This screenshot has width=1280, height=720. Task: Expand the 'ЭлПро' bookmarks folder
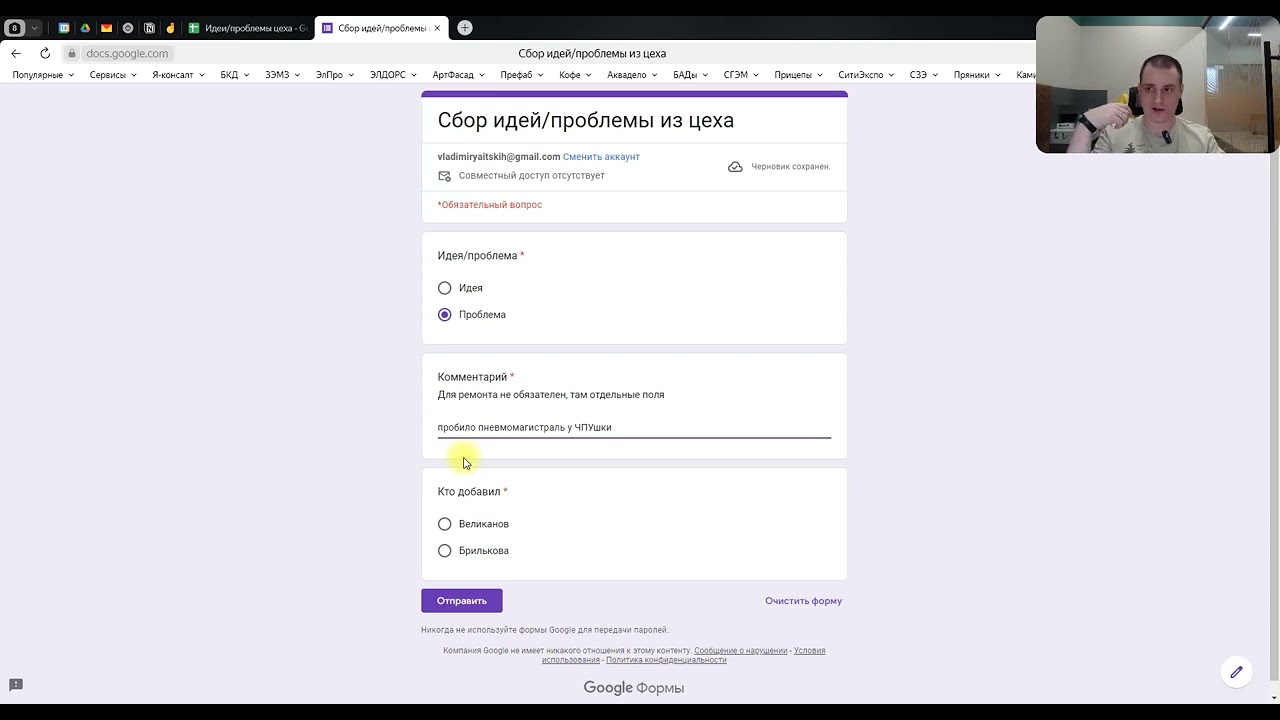click(335, 75)
